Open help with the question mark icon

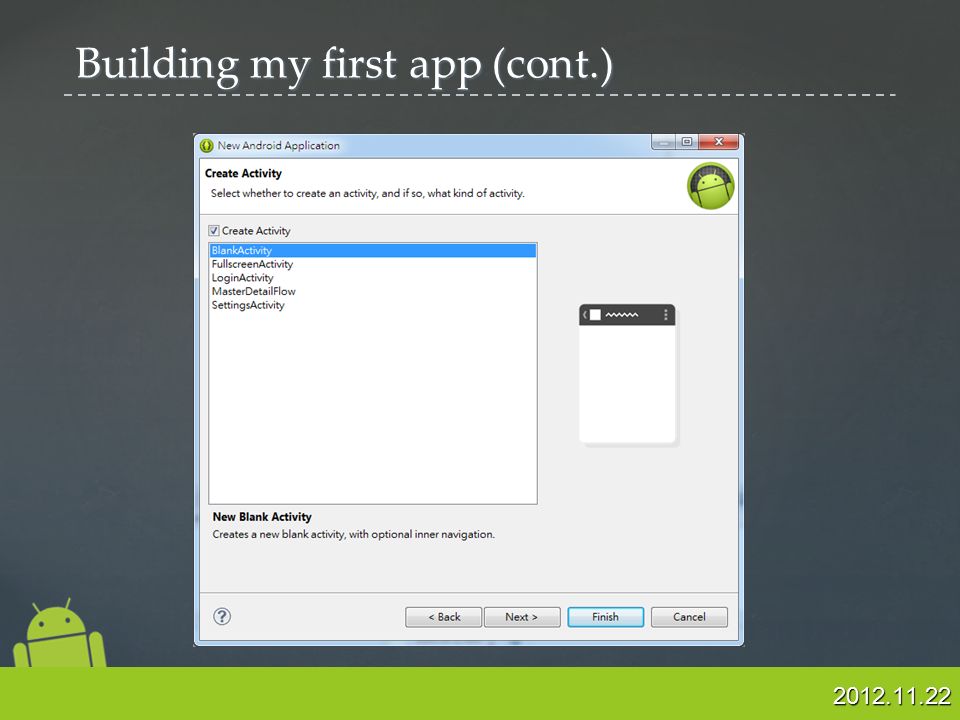click(222, 617)
